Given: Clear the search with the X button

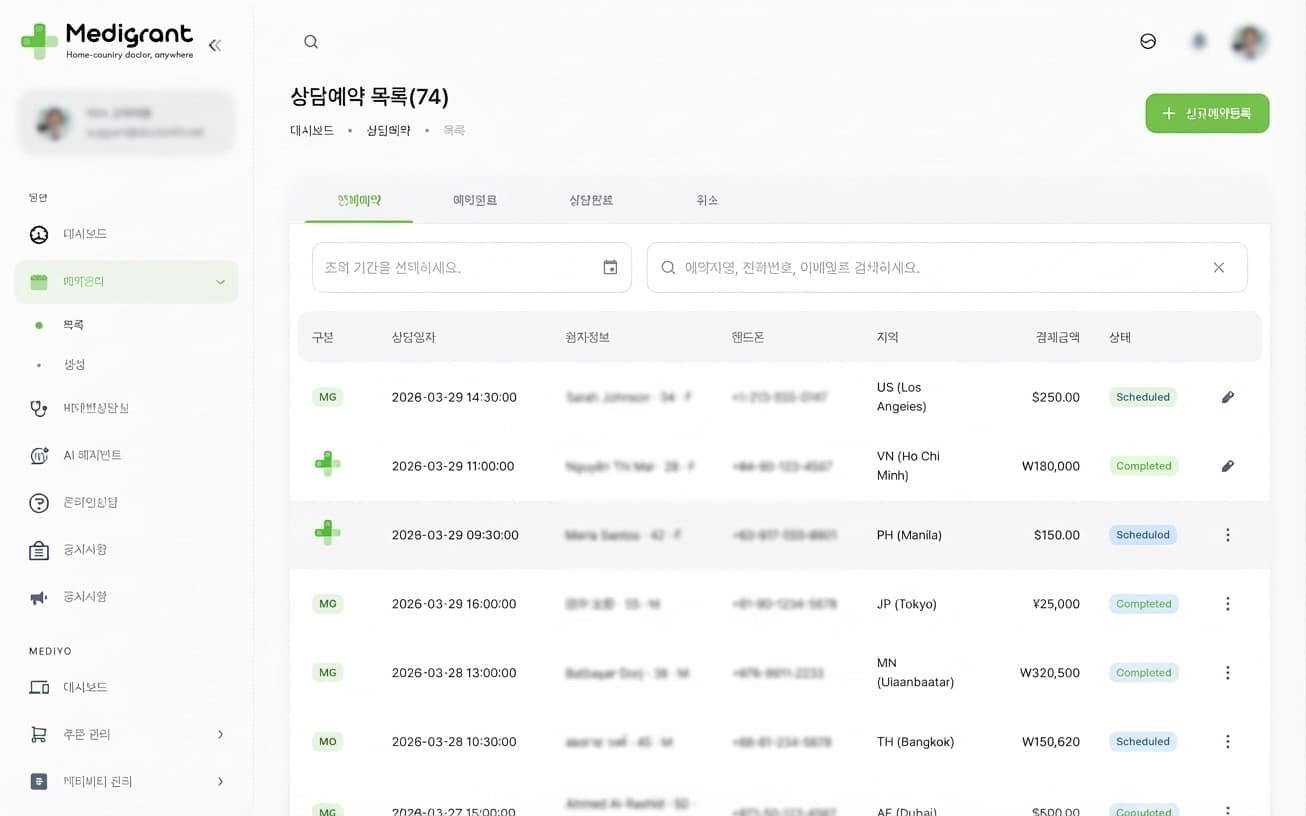Looking at the screenshot, I should click(x=1219, y=267).
